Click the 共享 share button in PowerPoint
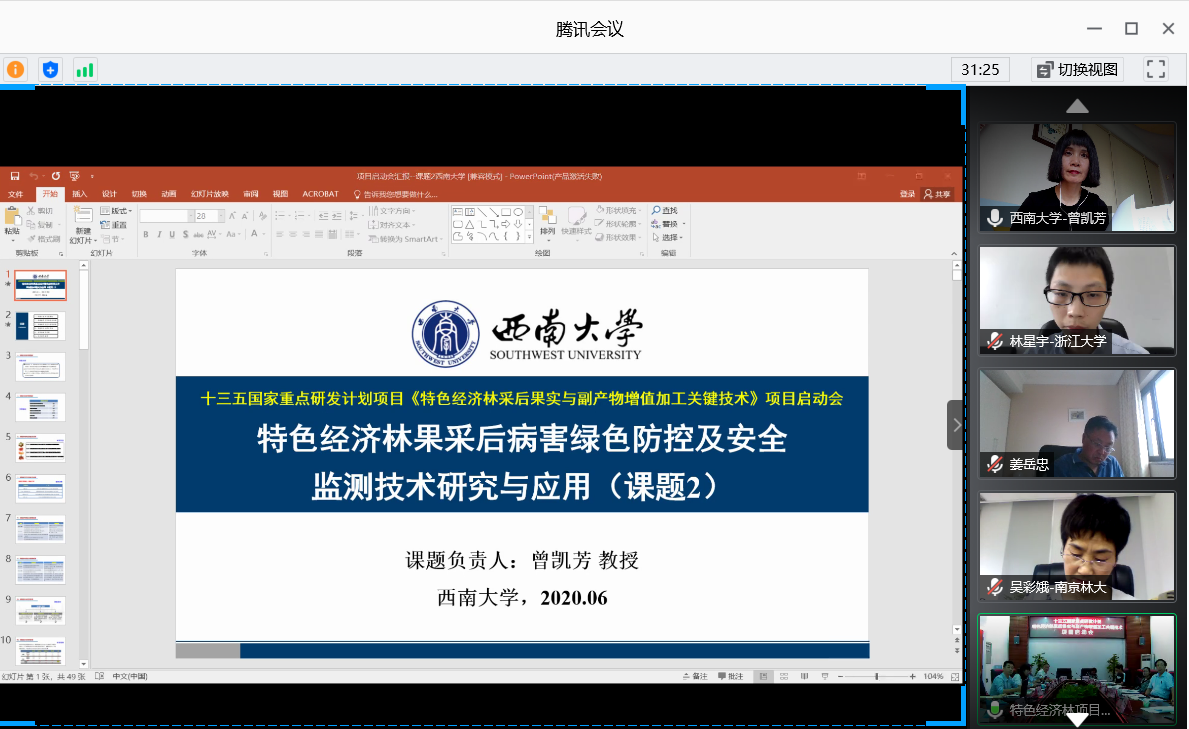 (938, 194)
